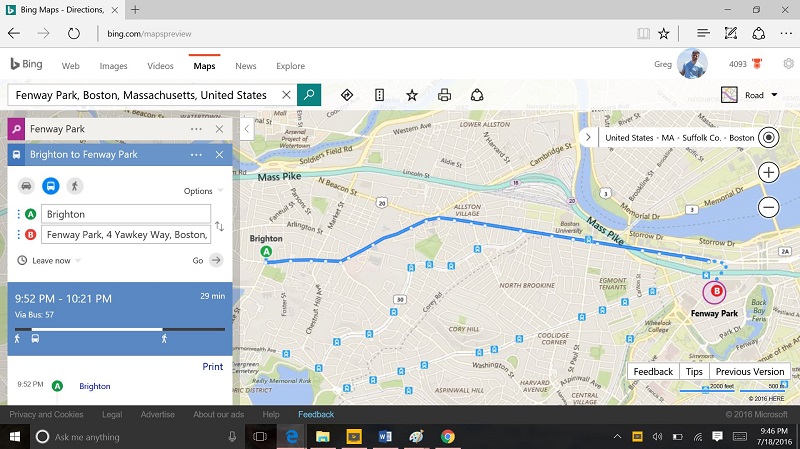Select the 9:52 PM - 10:21 PM route
Screen dimensions: 800x449
point(120,318)
